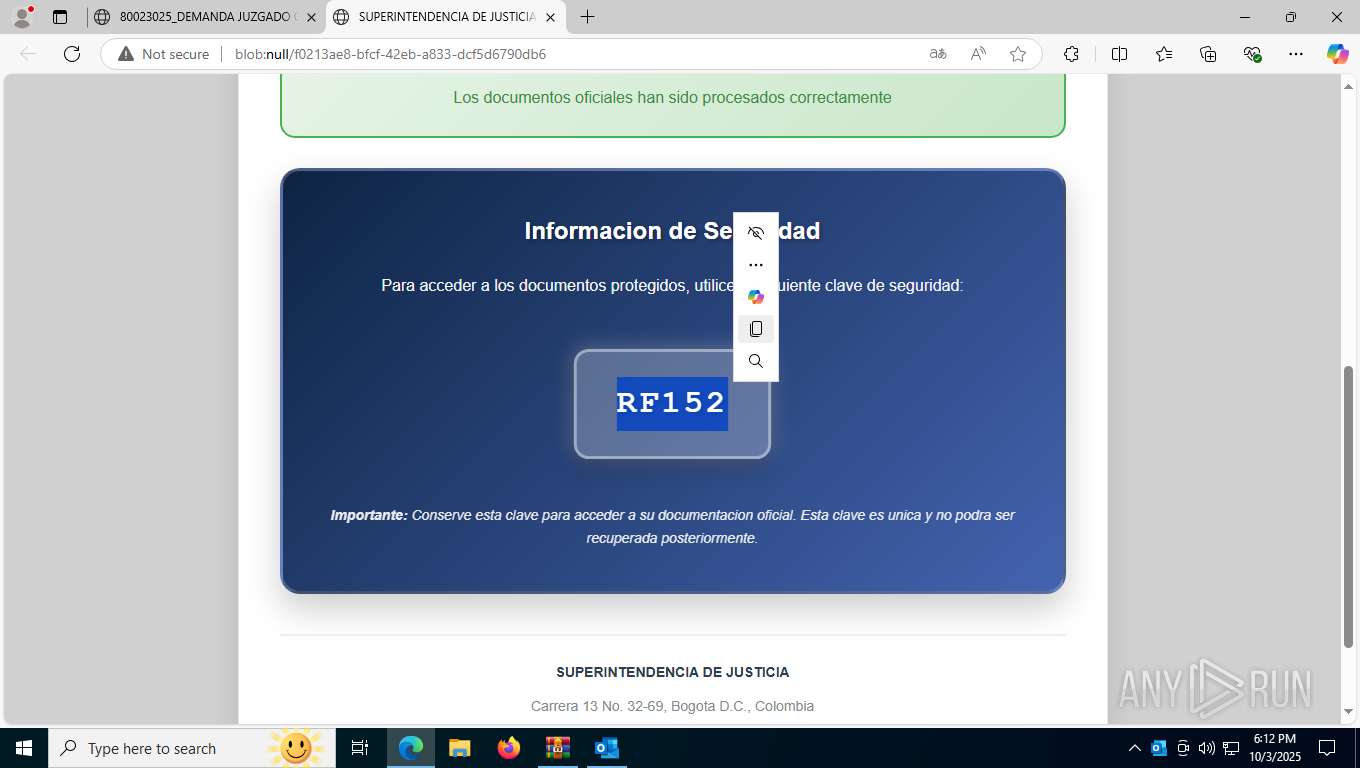
Task: Open WinRAR from the taskbar
Action: coord(558,748)
